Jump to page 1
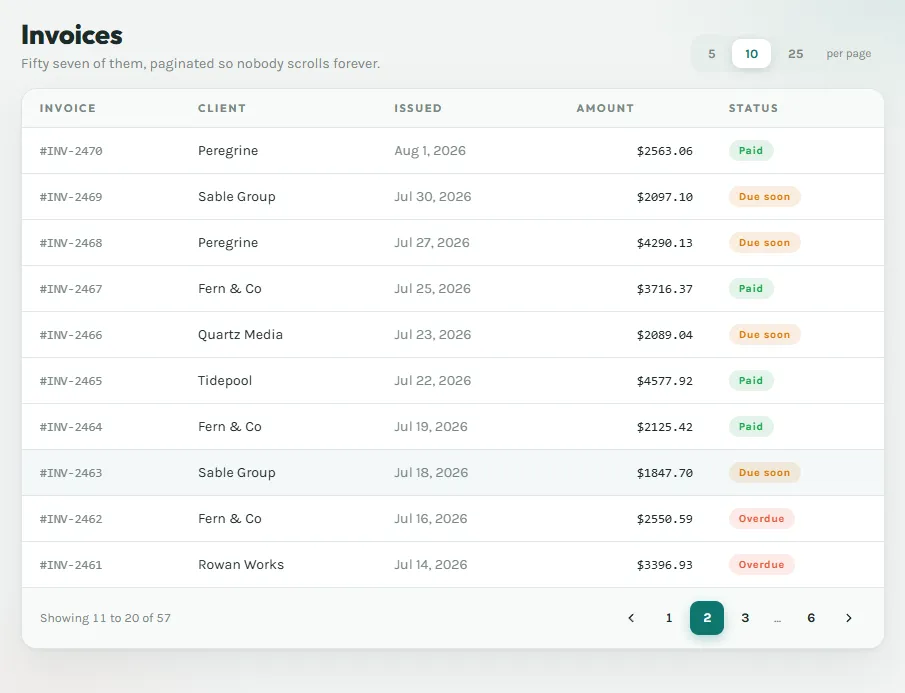 [669, 618]
